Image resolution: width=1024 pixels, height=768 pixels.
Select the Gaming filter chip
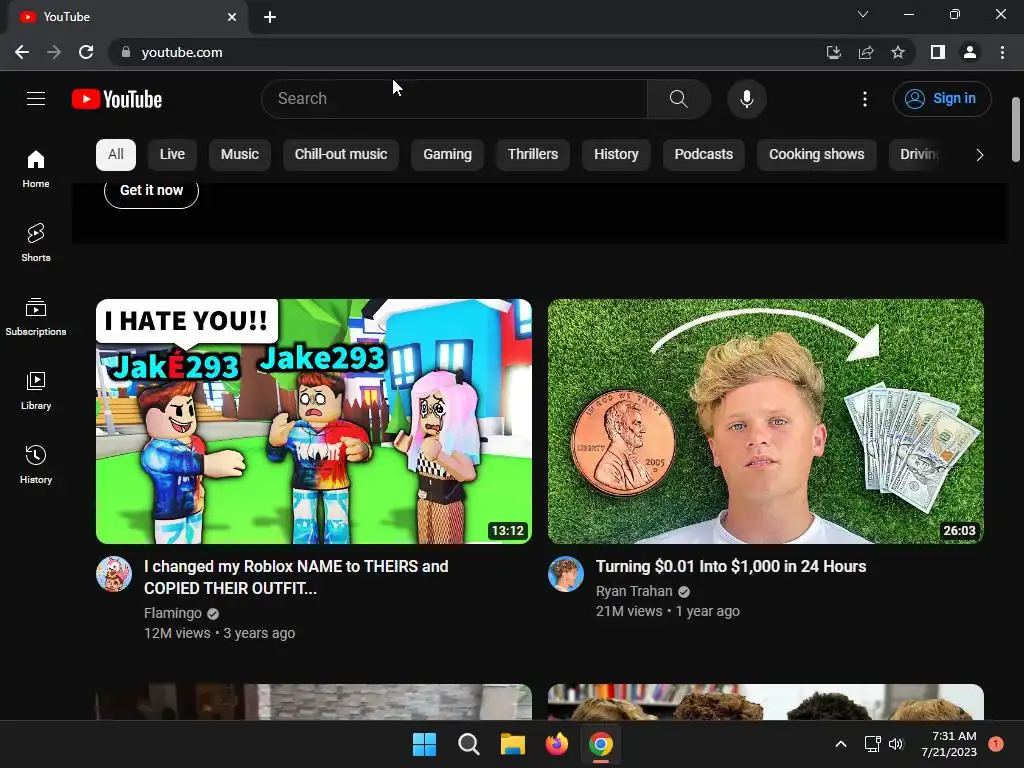pyautogui.click(x=447, y=155)
